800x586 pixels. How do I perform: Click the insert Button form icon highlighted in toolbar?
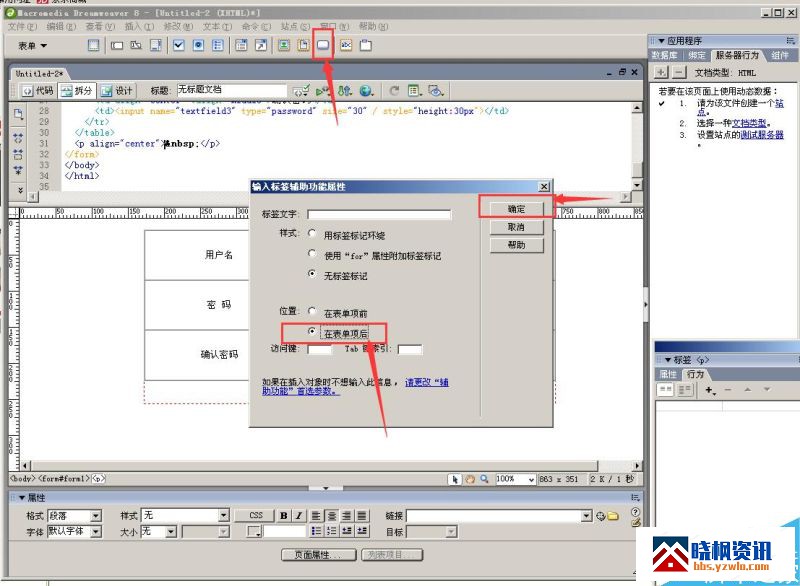coord(323,46)
